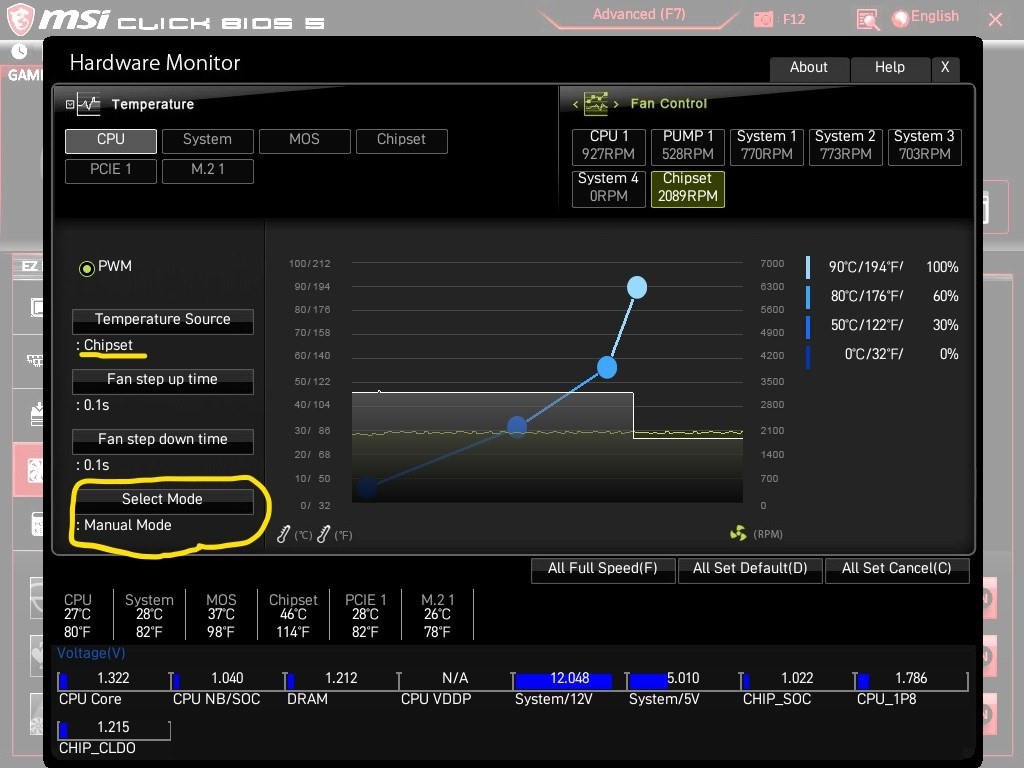
Task: Open the Select Mode dropdown
Action: coord(162,500)
